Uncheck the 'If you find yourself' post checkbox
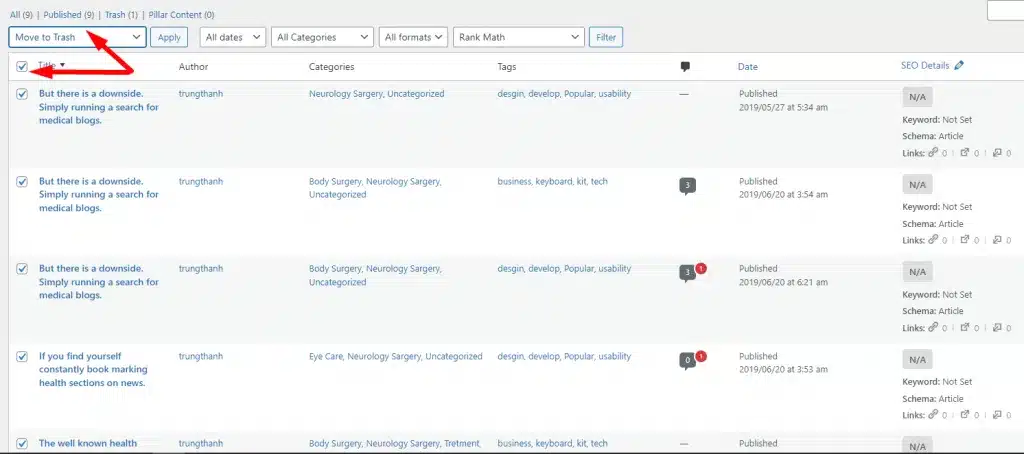 coord(22,356)
